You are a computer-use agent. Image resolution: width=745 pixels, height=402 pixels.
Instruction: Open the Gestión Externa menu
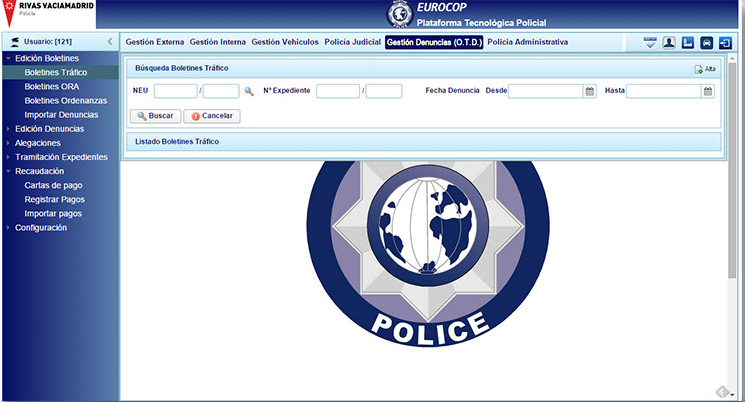coord(154,42)
